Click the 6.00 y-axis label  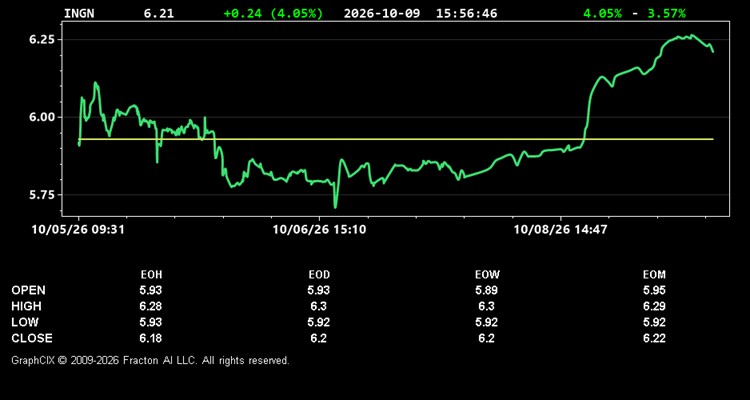point(41,117)
